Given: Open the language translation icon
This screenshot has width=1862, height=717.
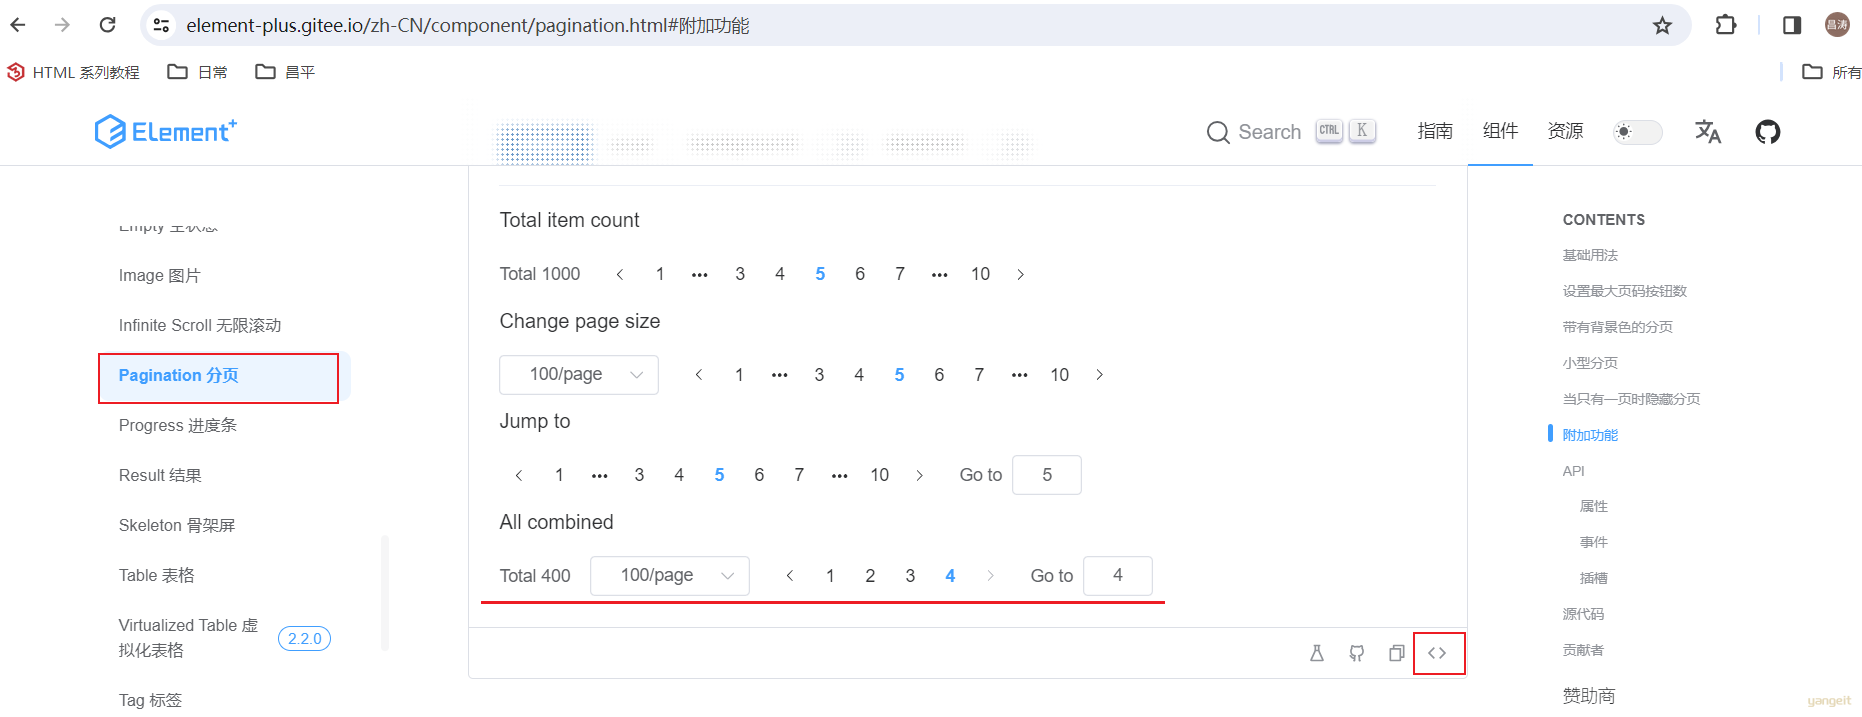Looking at the screenshot, I should [1708, 132].
